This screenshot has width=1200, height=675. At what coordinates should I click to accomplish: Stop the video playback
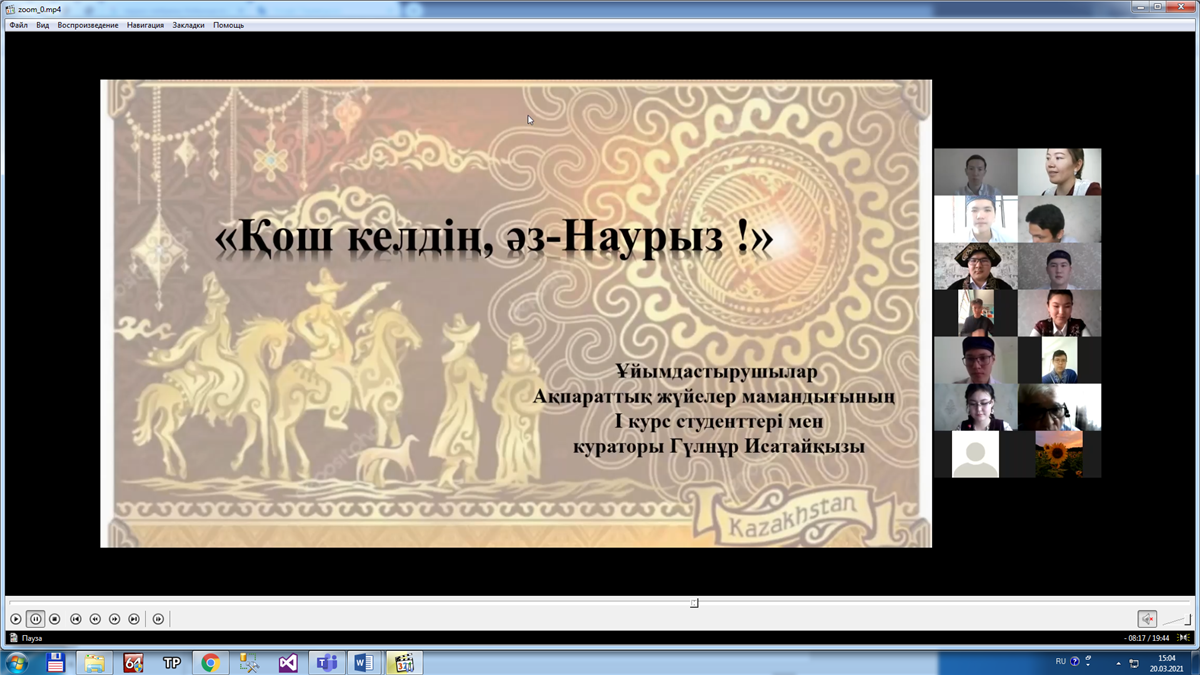click(x=55, y=619)
